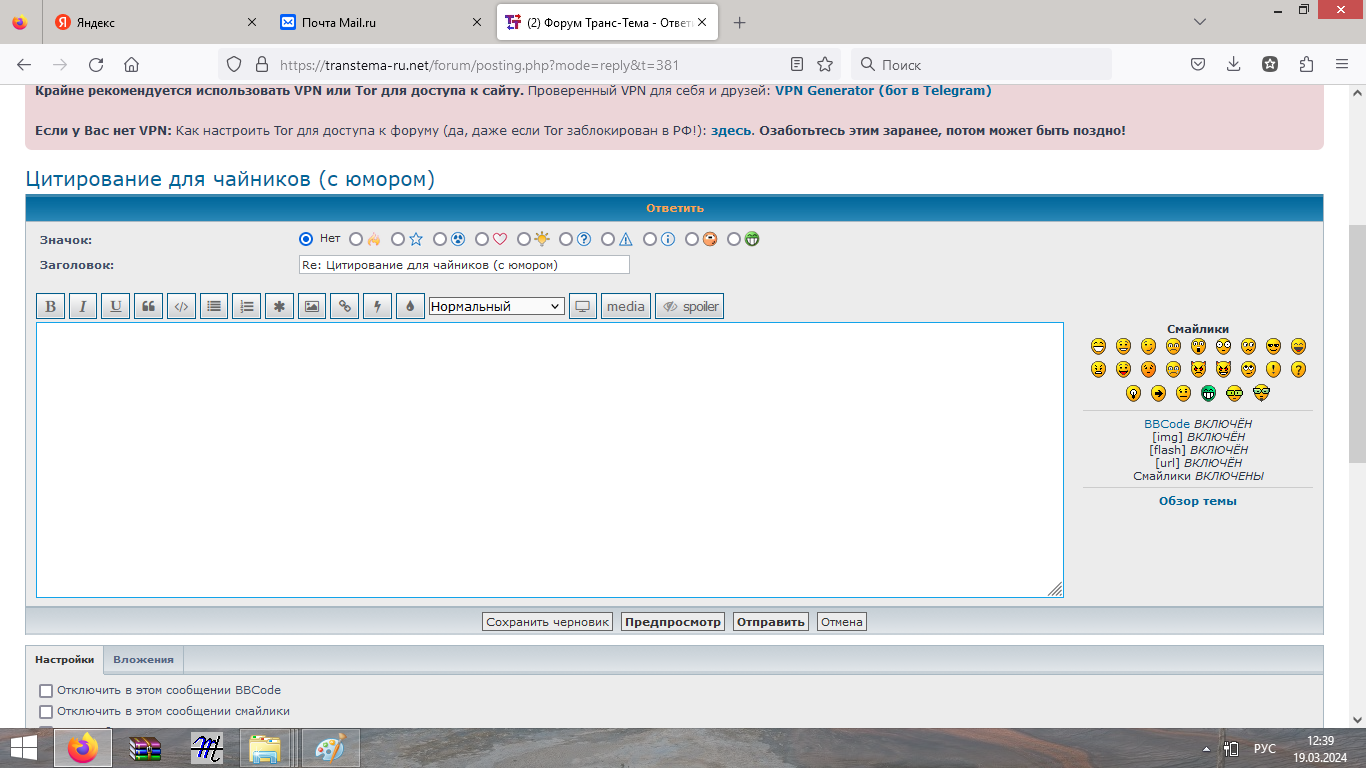
Task: Open the Вложения tab
Action: coord(143,659)
